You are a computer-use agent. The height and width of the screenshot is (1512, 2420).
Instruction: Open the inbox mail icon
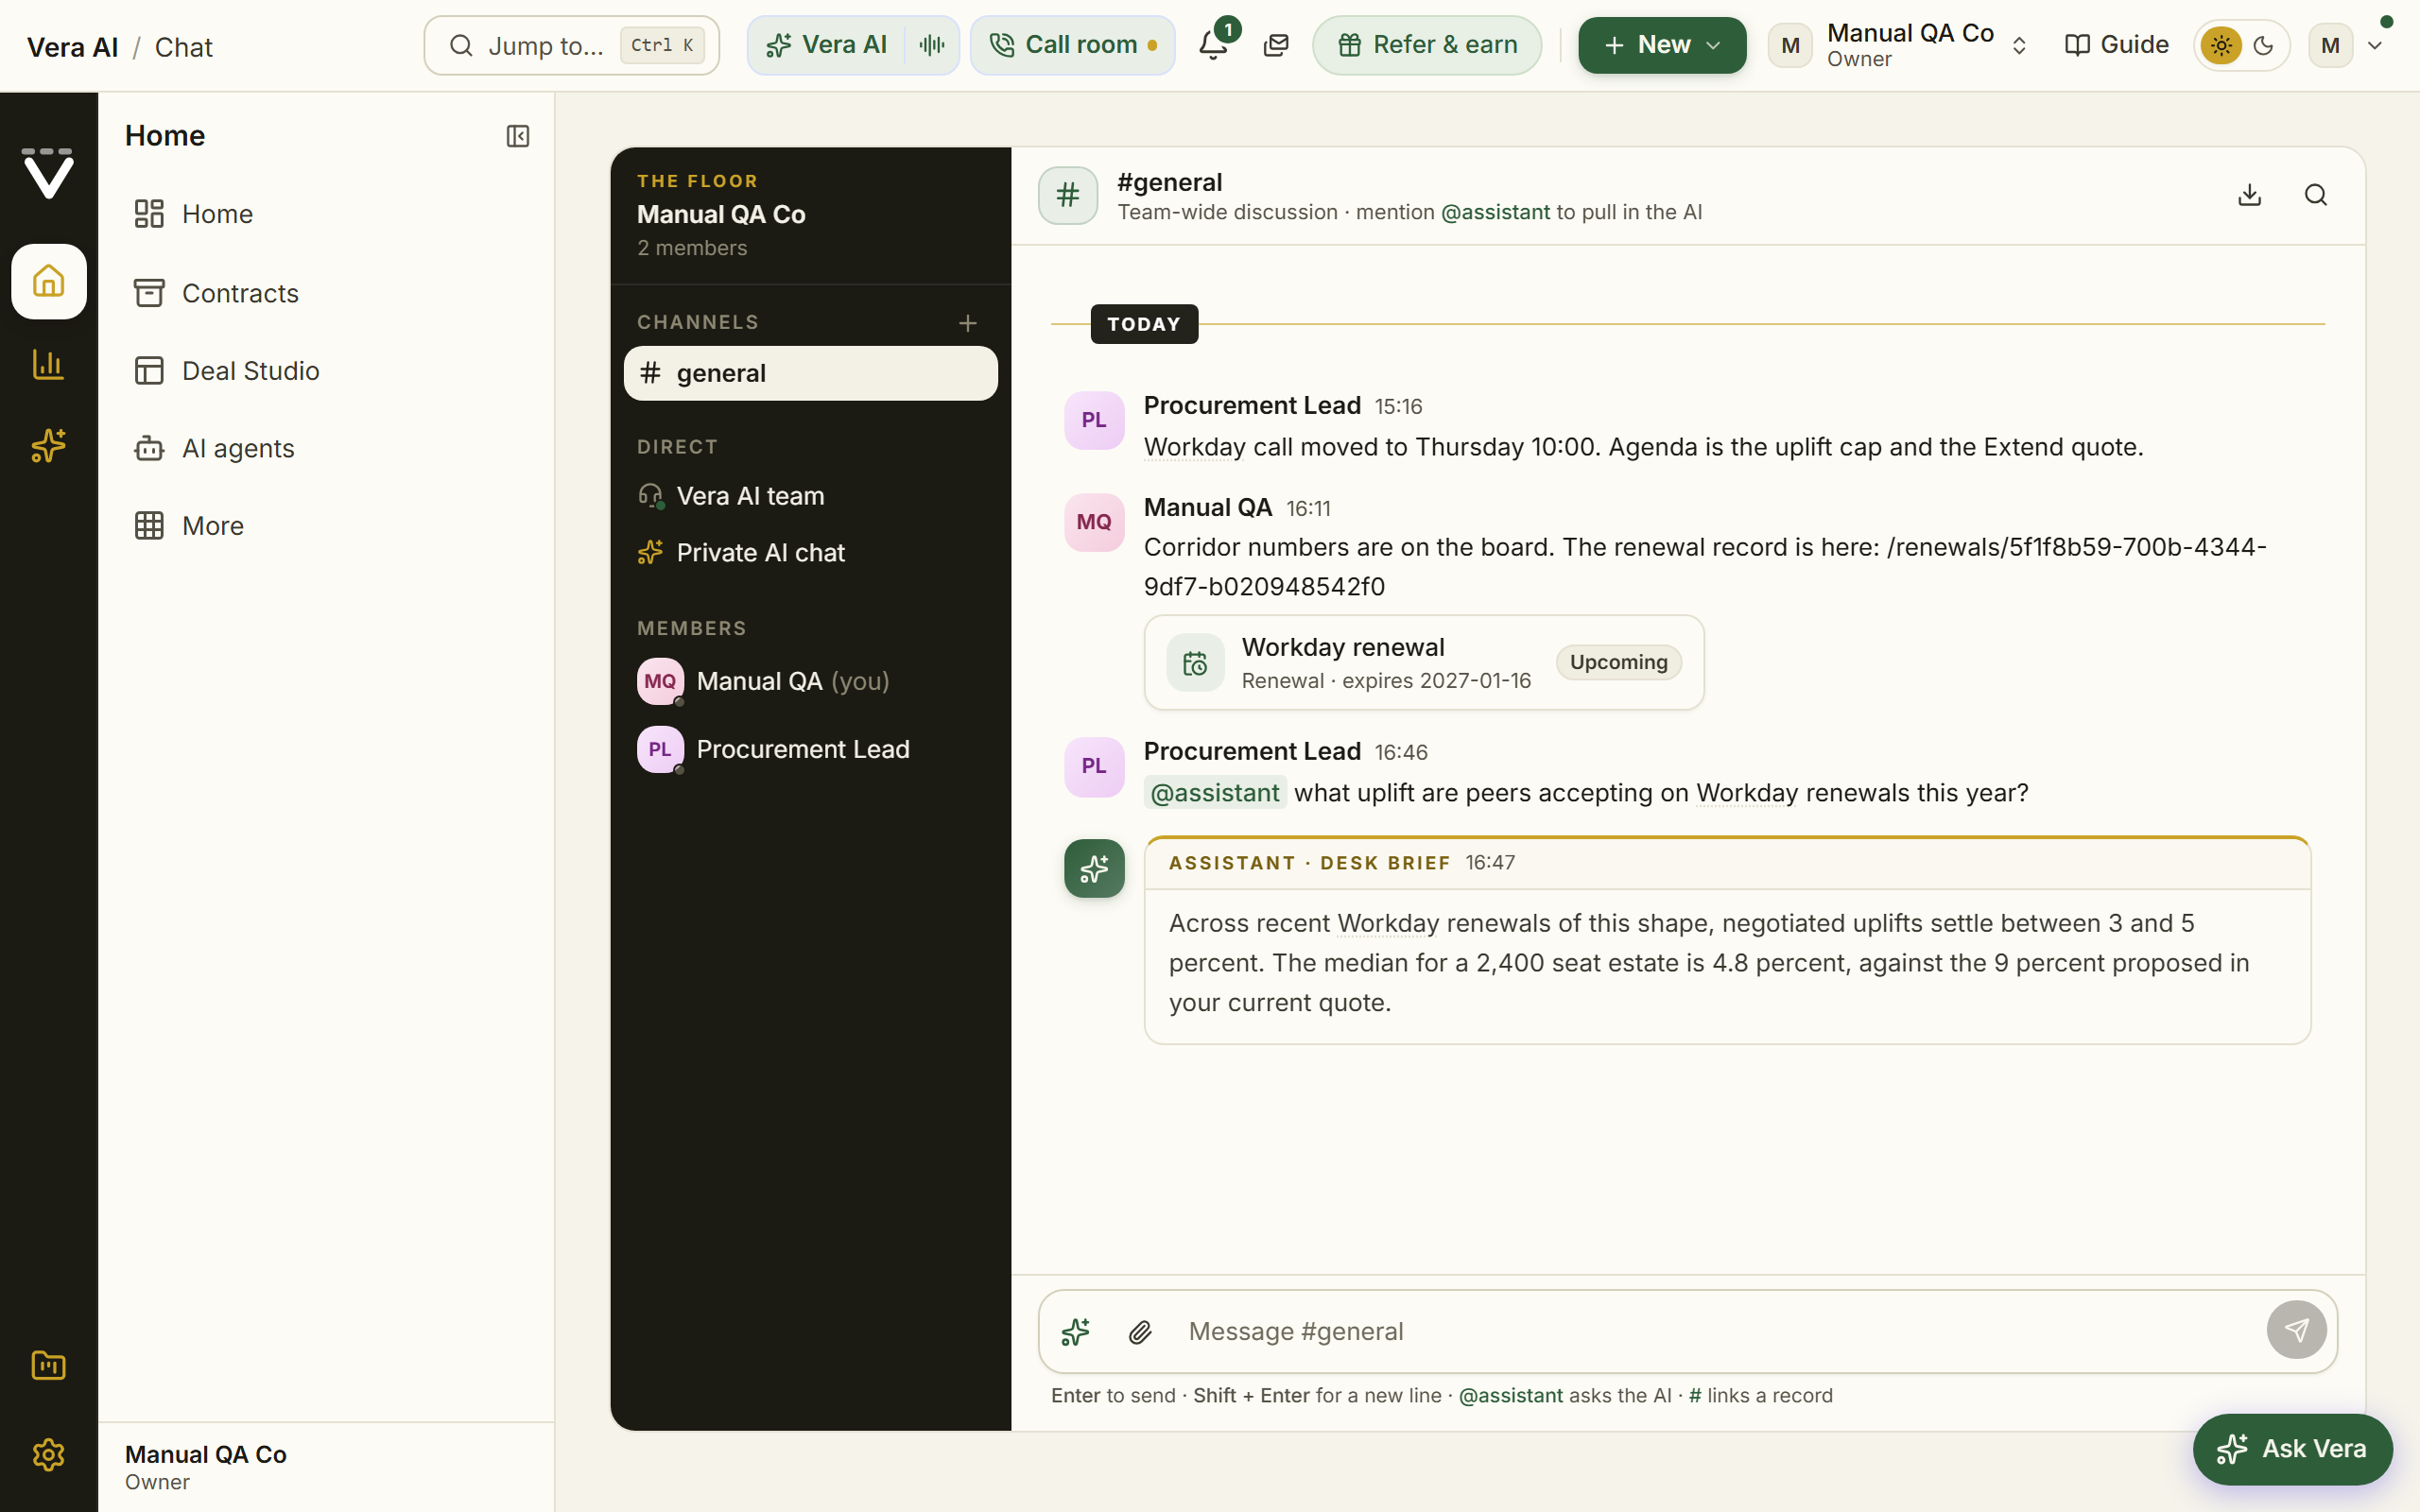pyautogui.click(x=1276, y=45)
